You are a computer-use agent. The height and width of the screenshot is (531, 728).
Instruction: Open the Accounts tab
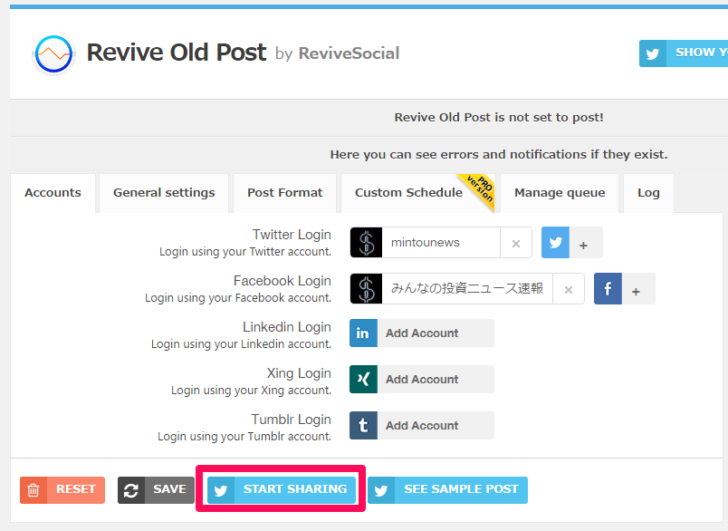(x=53, y=193)
